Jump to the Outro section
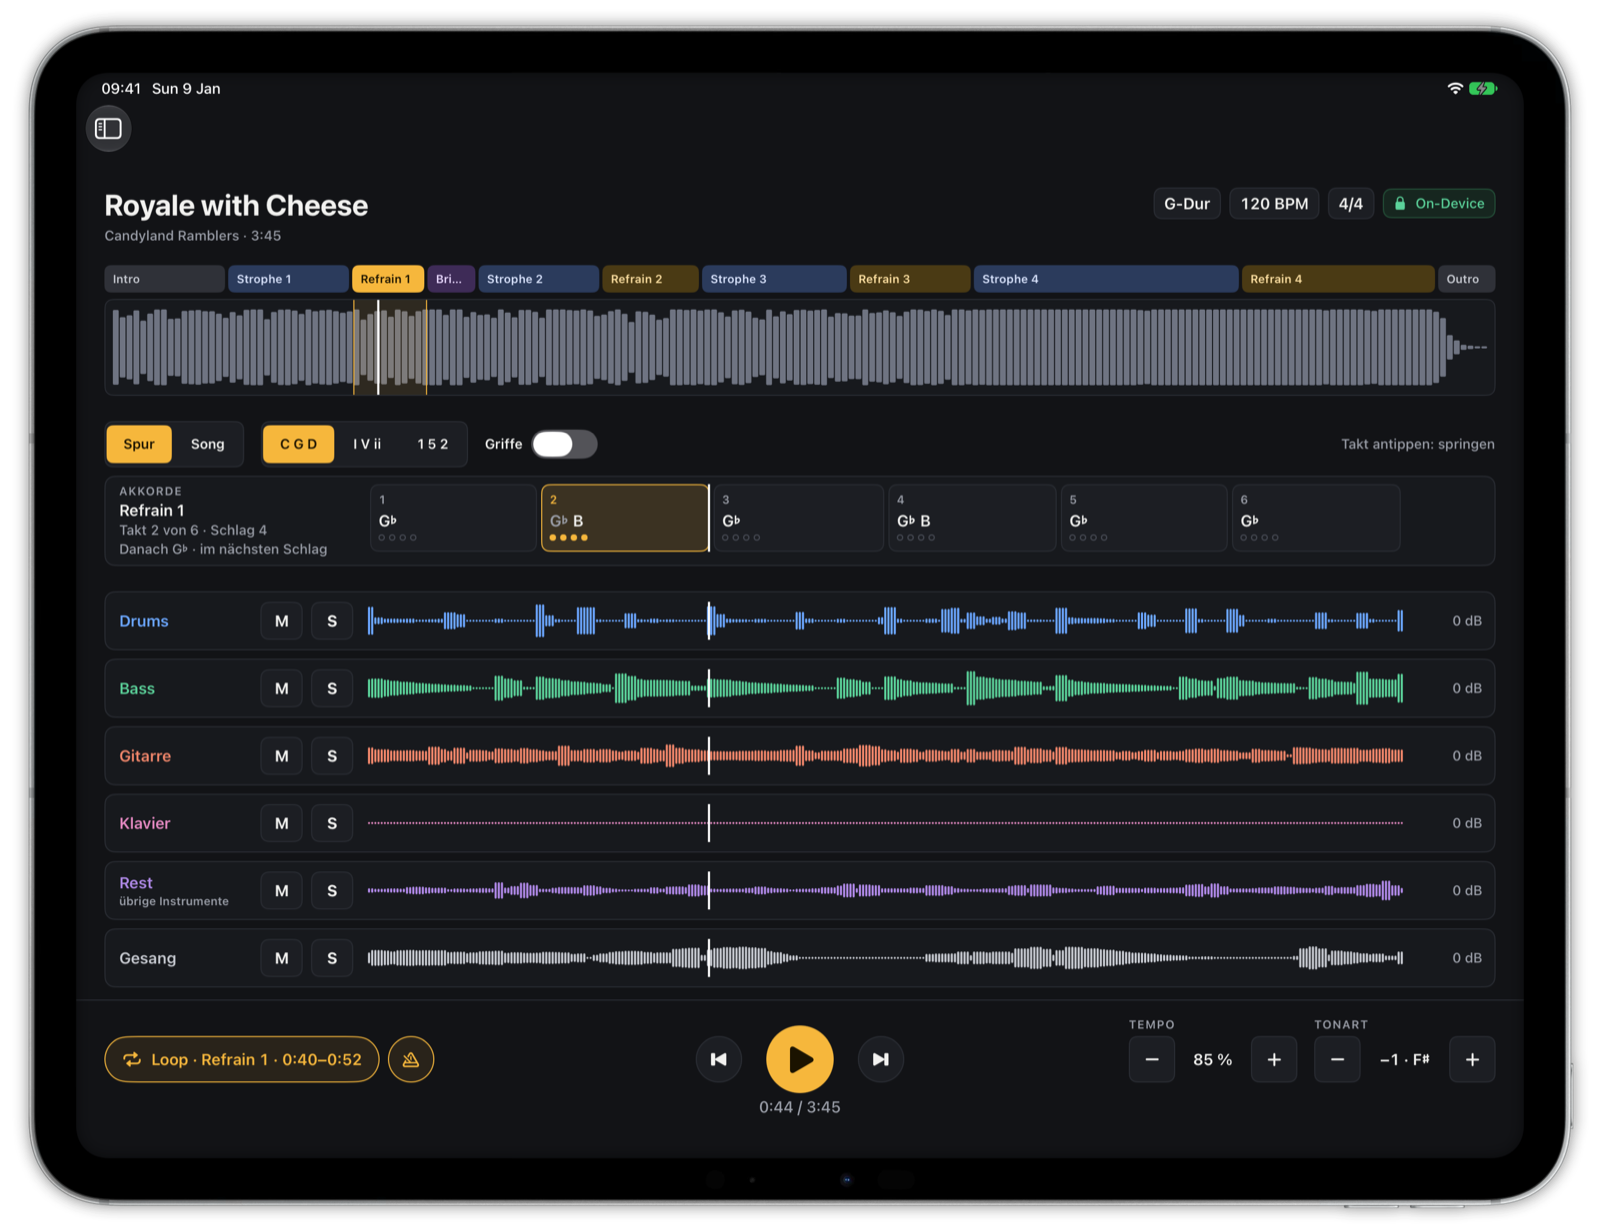The image size is (1600, 1231). [1465, 279]
